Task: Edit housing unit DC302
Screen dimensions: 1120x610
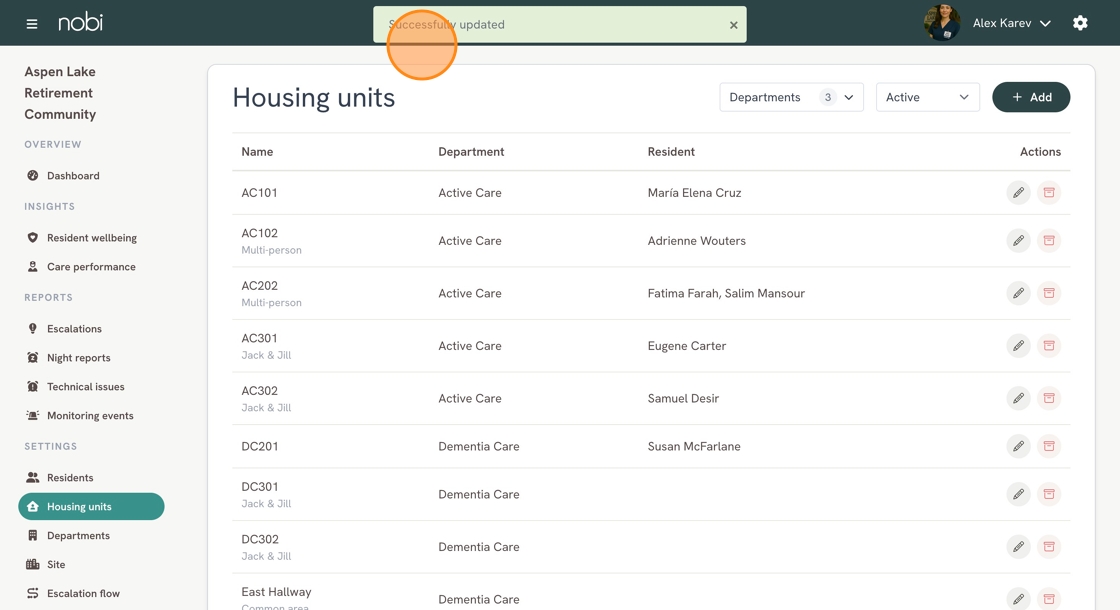Action: (1018, 547)
